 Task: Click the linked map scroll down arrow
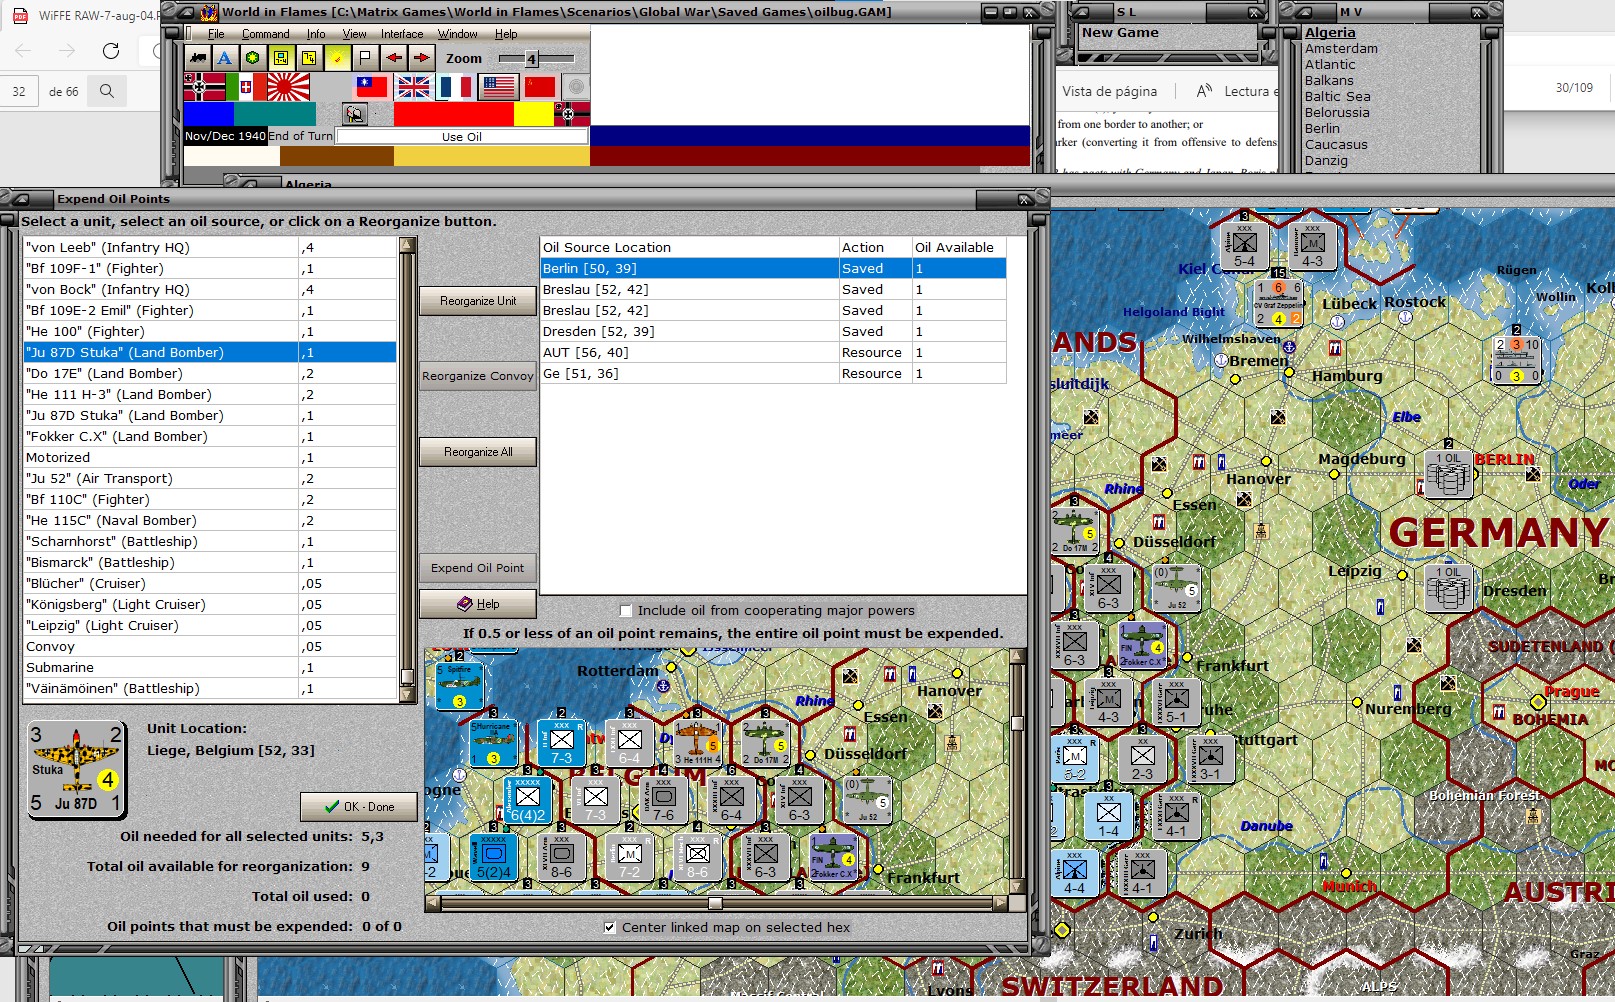click(1017, 886)
